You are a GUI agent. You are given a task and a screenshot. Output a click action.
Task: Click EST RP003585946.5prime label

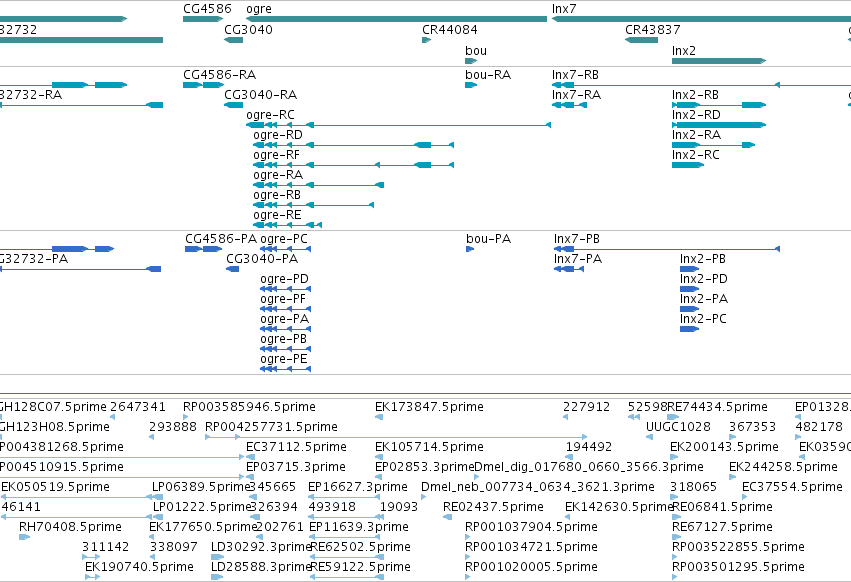pos(249,407)
